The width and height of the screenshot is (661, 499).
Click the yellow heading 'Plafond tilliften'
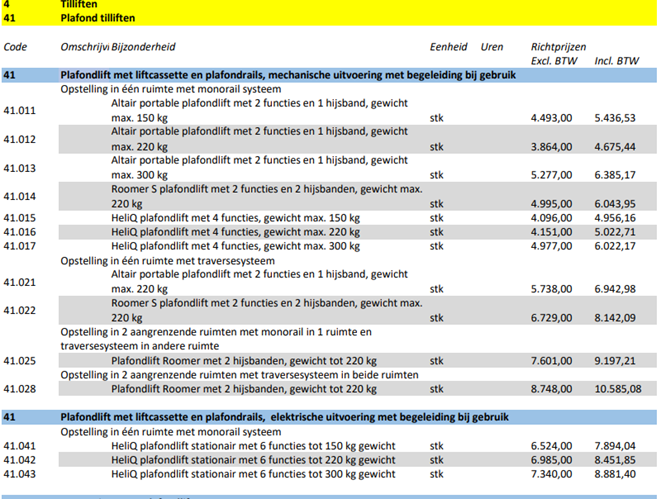(98, 18)
